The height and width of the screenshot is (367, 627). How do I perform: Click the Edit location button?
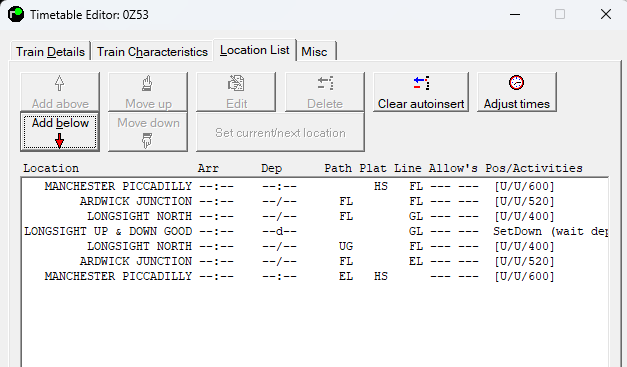click(236, 92)
